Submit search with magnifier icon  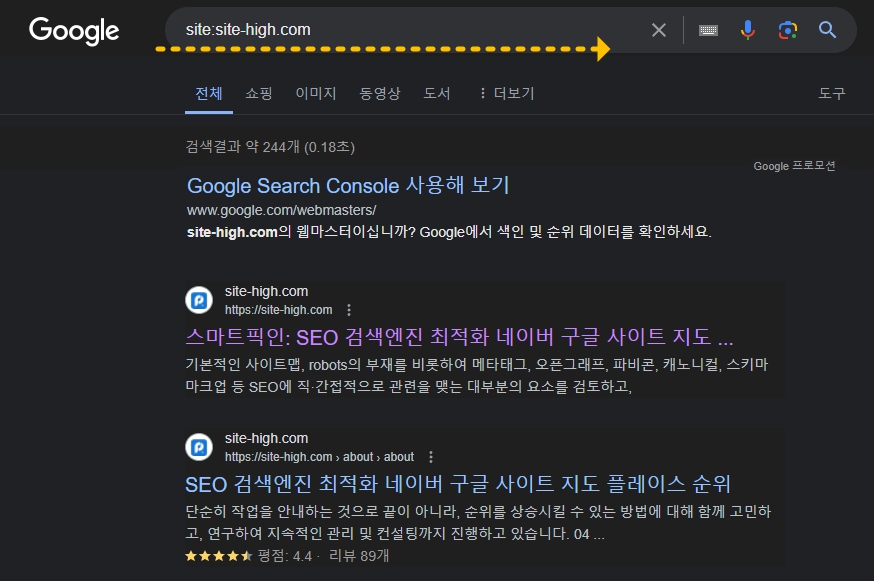coord(827,30)
